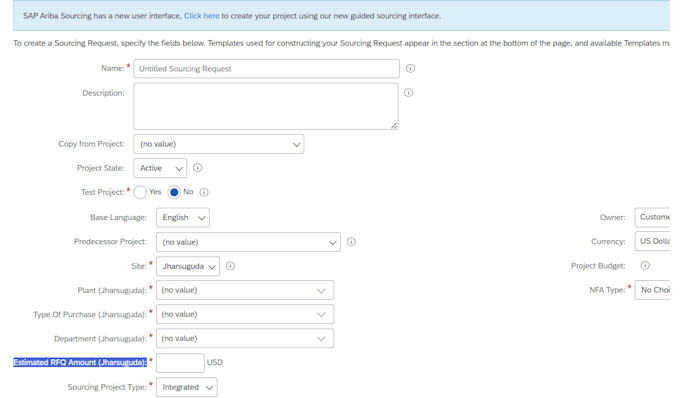Viewport: 680px width, 398px height.
Task: Expand the Plant (Jharsuguda) dropdown
Action: pos(245,290)
